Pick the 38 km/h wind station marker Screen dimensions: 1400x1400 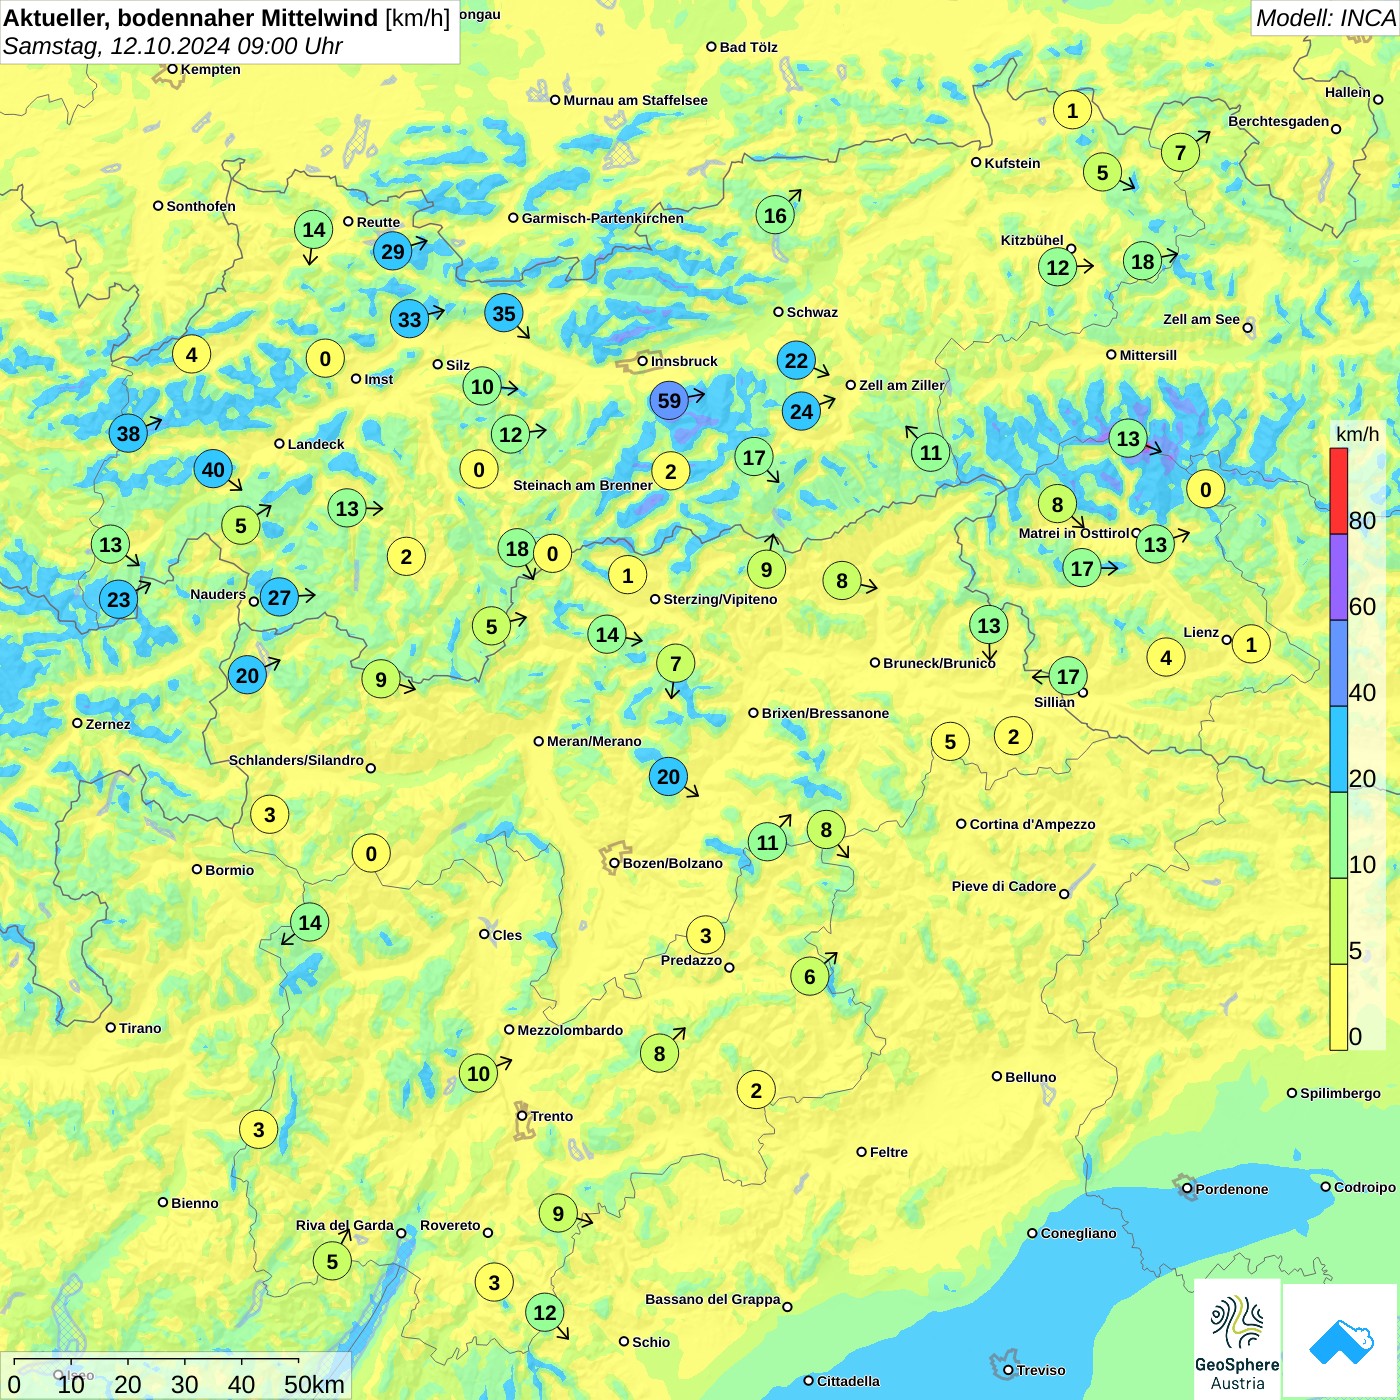click(x=128, y=433)
